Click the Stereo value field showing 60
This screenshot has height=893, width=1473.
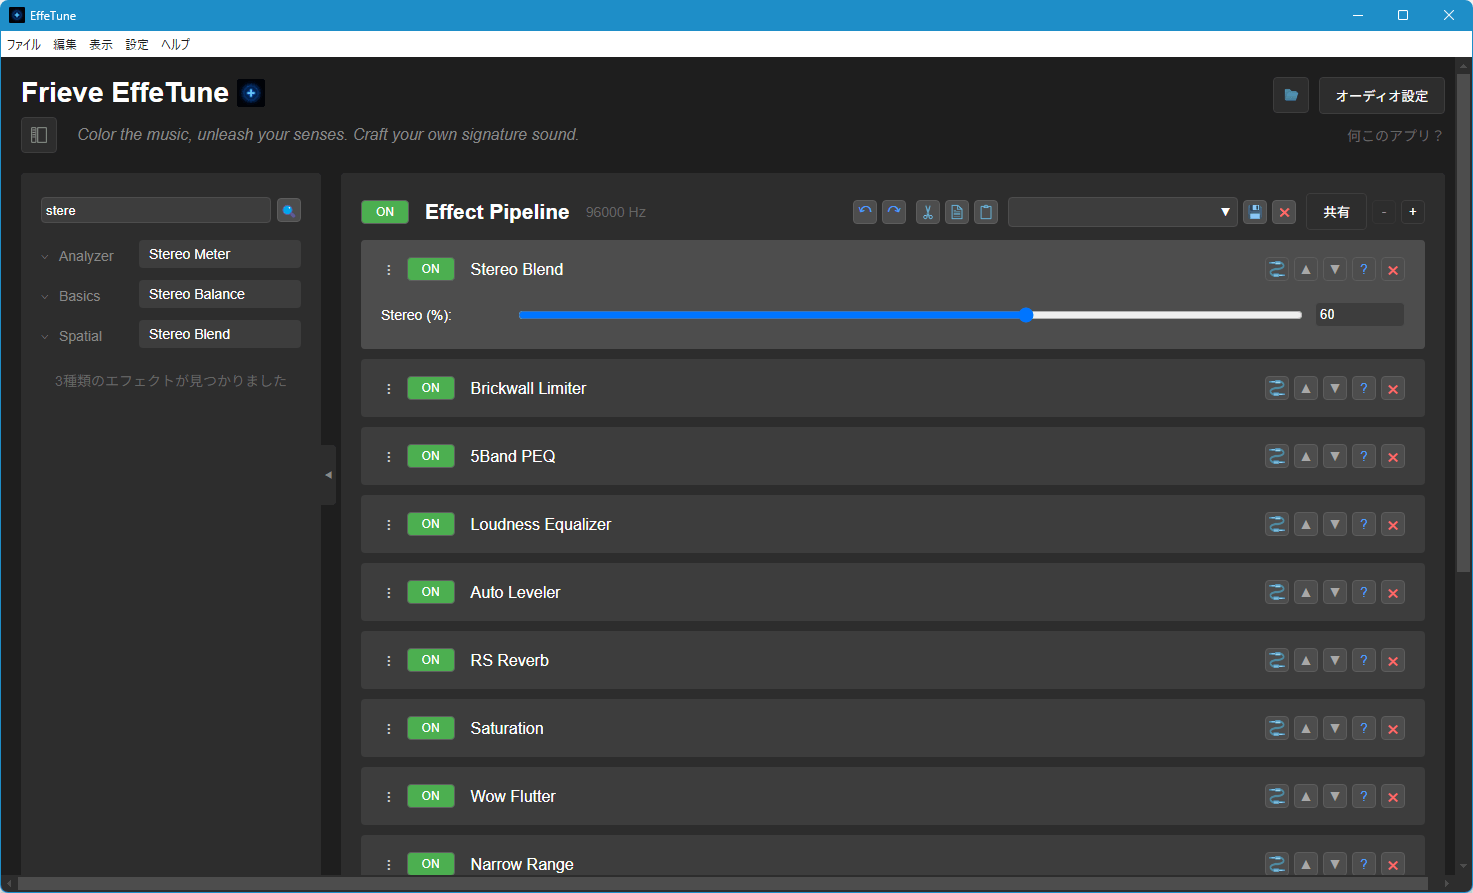[x=1360, y=314]
